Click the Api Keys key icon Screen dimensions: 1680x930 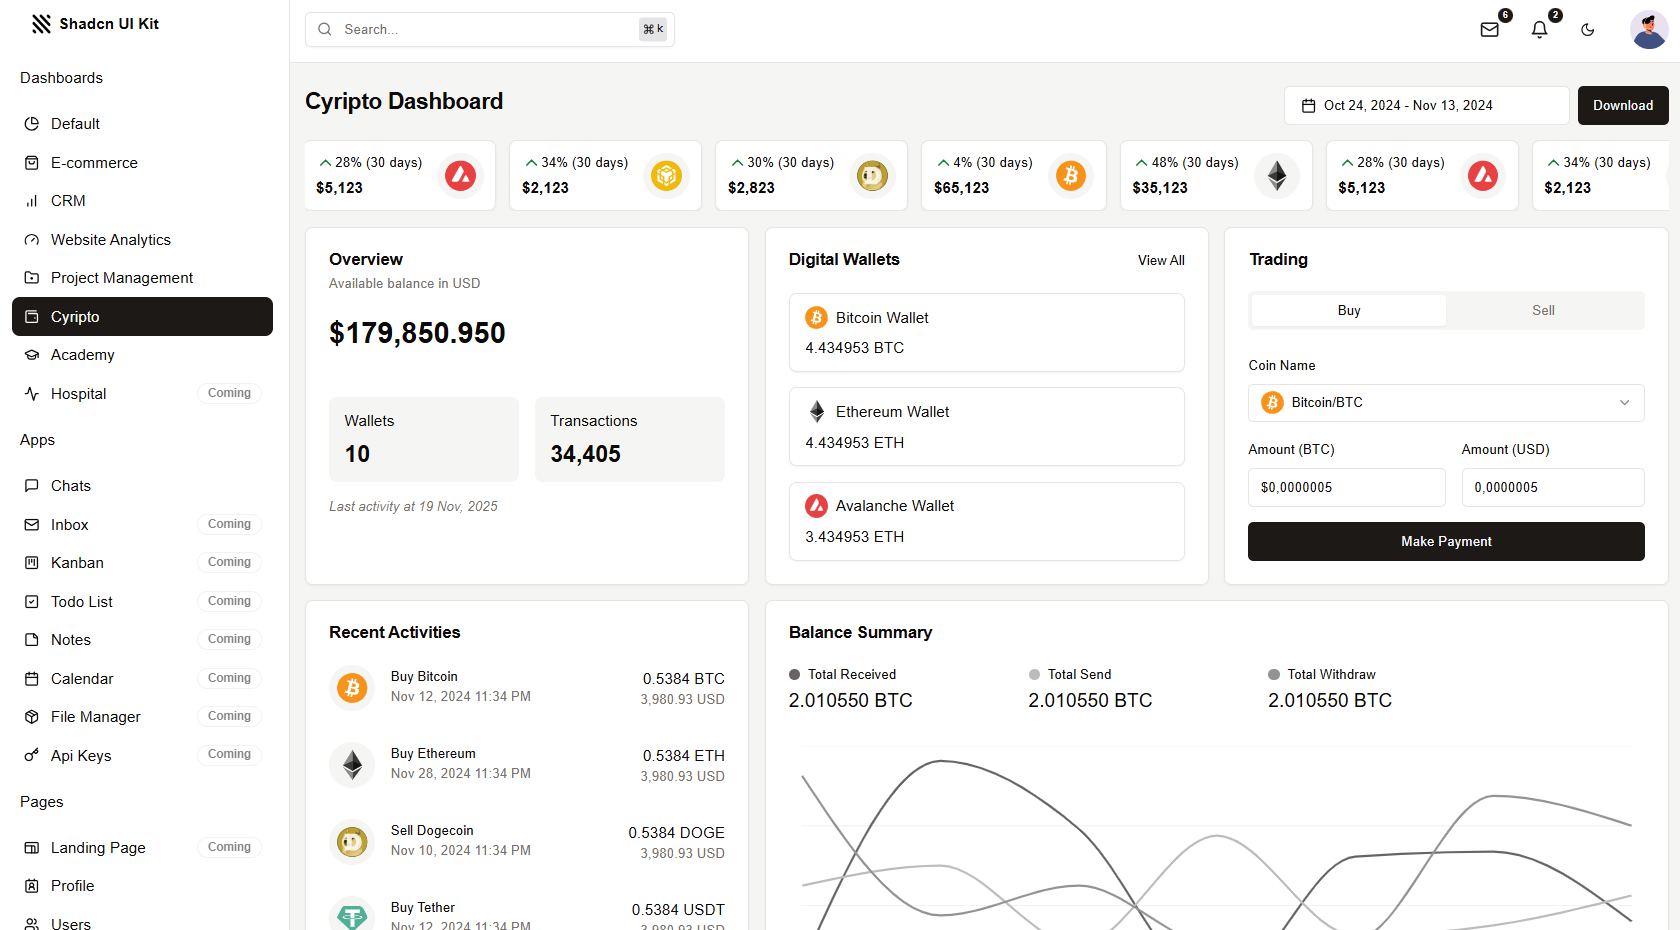point(32,756)
